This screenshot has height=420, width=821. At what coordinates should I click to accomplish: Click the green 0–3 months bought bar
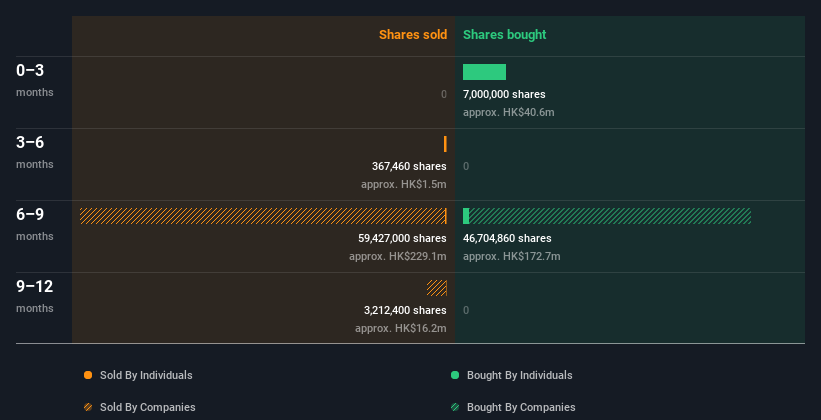click(484, 72)
